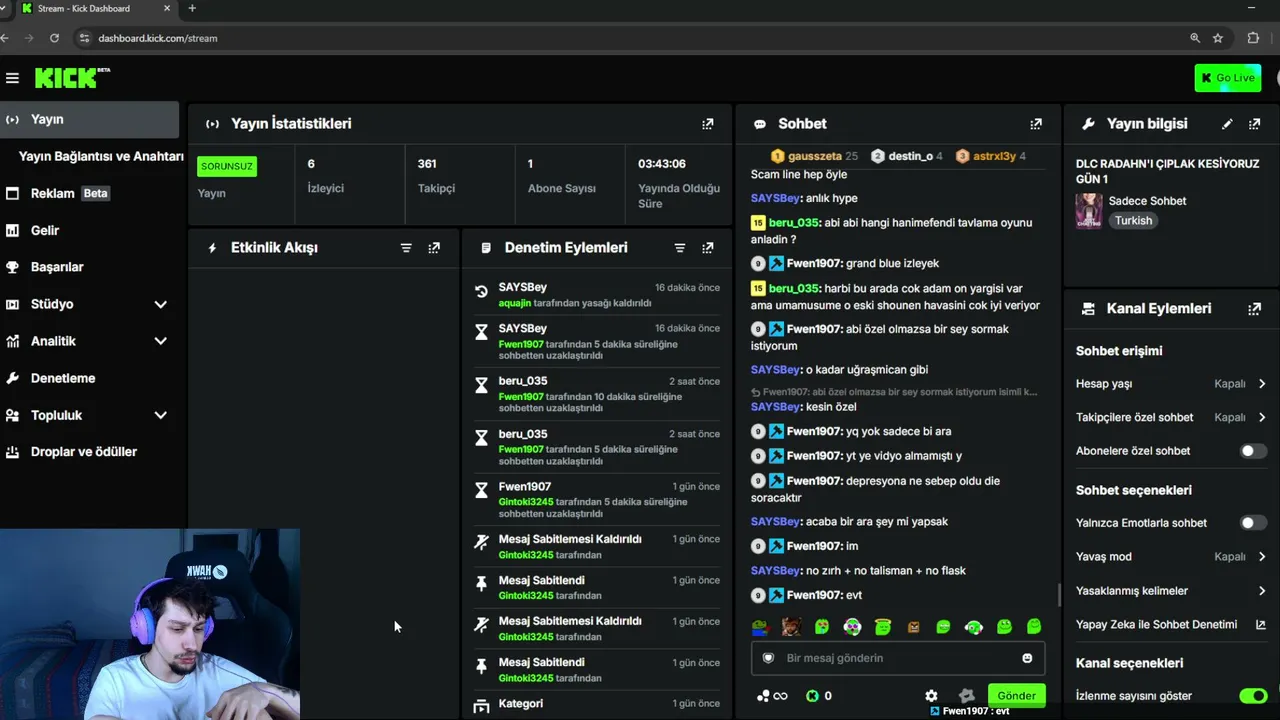Select the real-face photo emote
Image resolution: width=1280 pixels, height=720 pixels.
tap(791, 627)
